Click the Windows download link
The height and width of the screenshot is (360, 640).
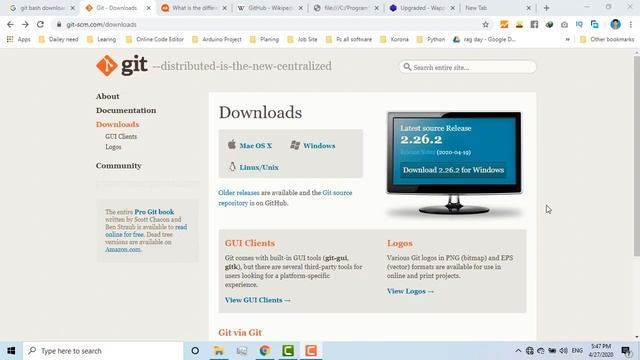[319, 146]
